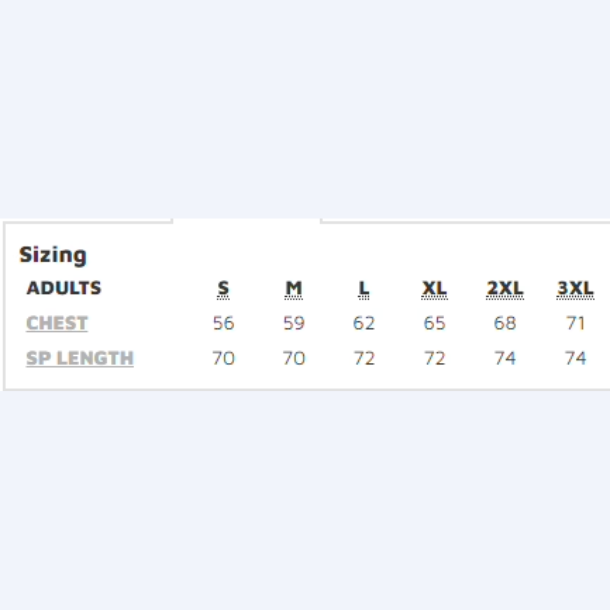Image resolution: width=610 pixels, height=610 pixels.
Task: Select chest value 62
Action: pyautogui.click(x=364, y=323)
